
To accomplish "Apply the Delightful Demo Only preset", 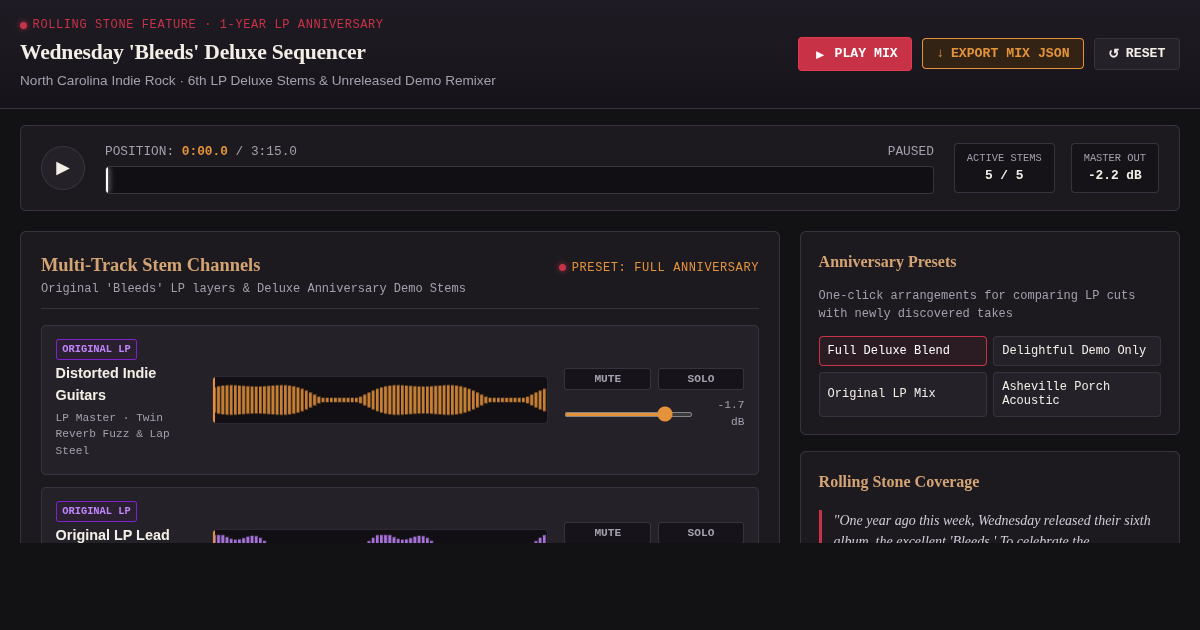I will point(1077,351).
